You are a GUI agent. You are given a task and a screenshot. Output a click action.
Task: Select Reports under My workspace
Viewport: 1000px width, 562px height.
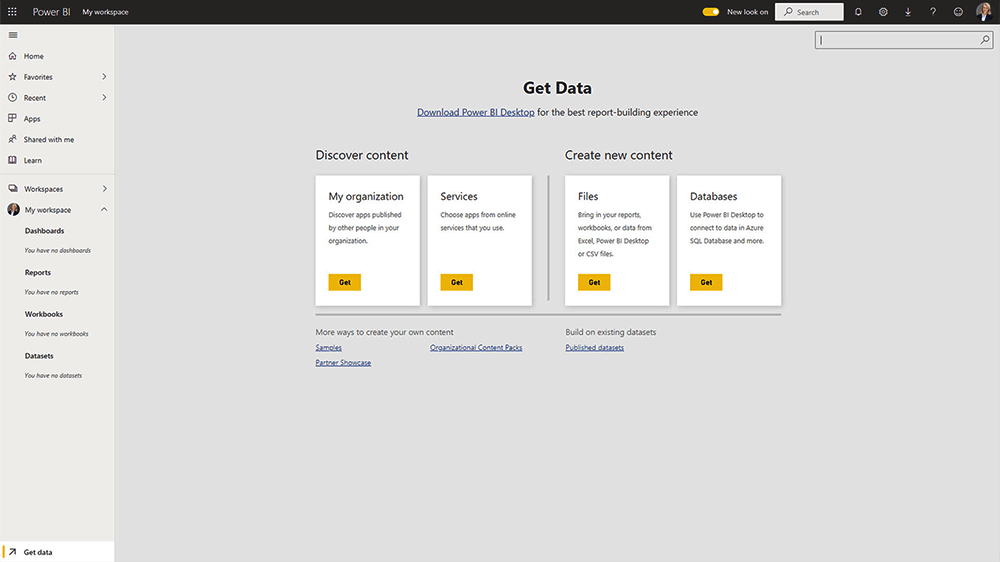pos(38,272)
